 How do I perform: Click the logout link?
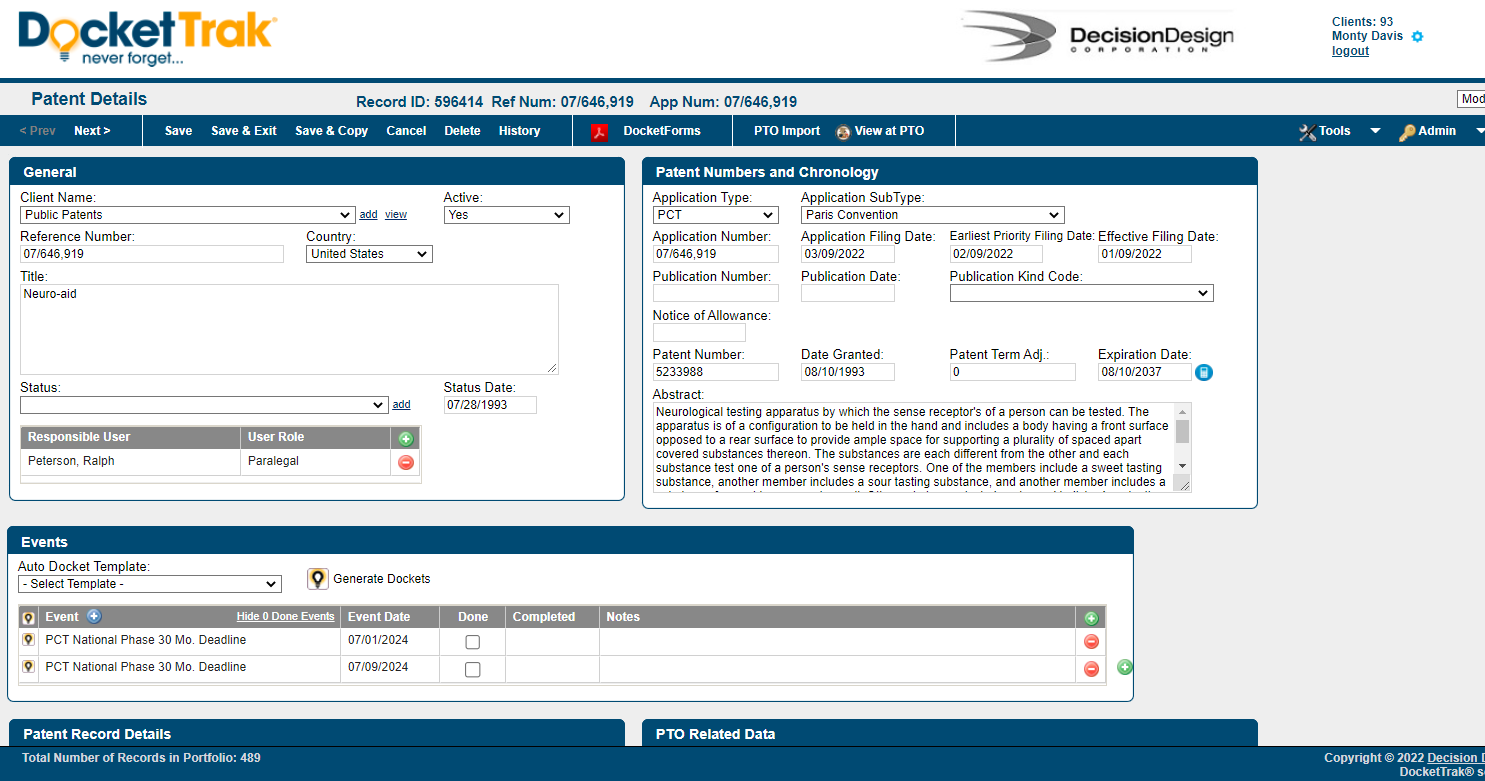[1350, 50]
